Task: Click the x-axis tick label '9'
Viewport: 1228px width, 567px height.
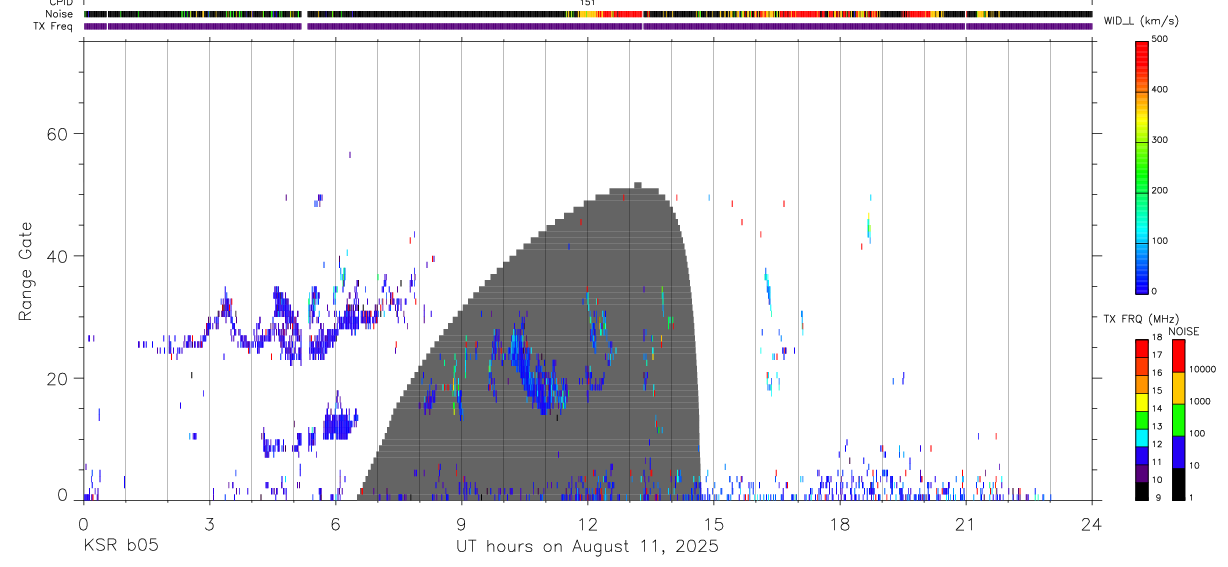Action: pos(461,524)
